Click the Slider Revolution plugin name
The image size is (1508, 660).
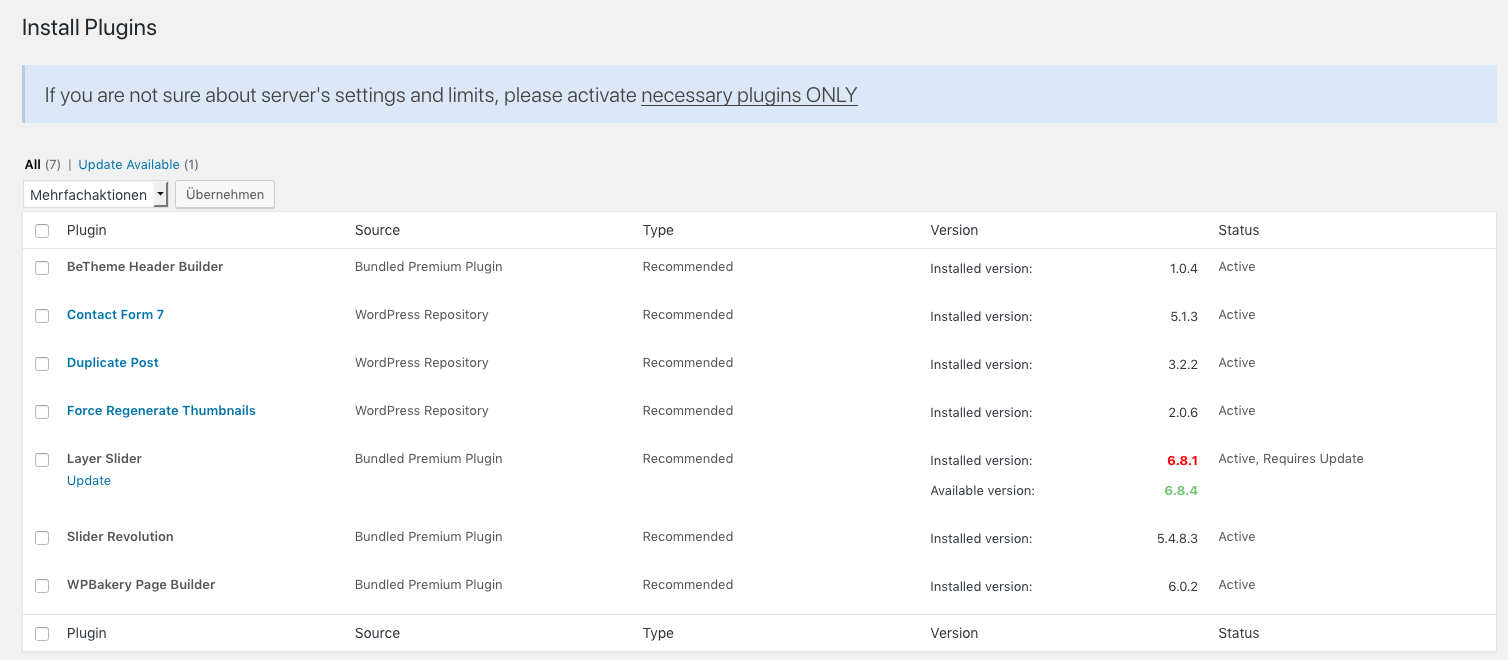click(120, 537)
